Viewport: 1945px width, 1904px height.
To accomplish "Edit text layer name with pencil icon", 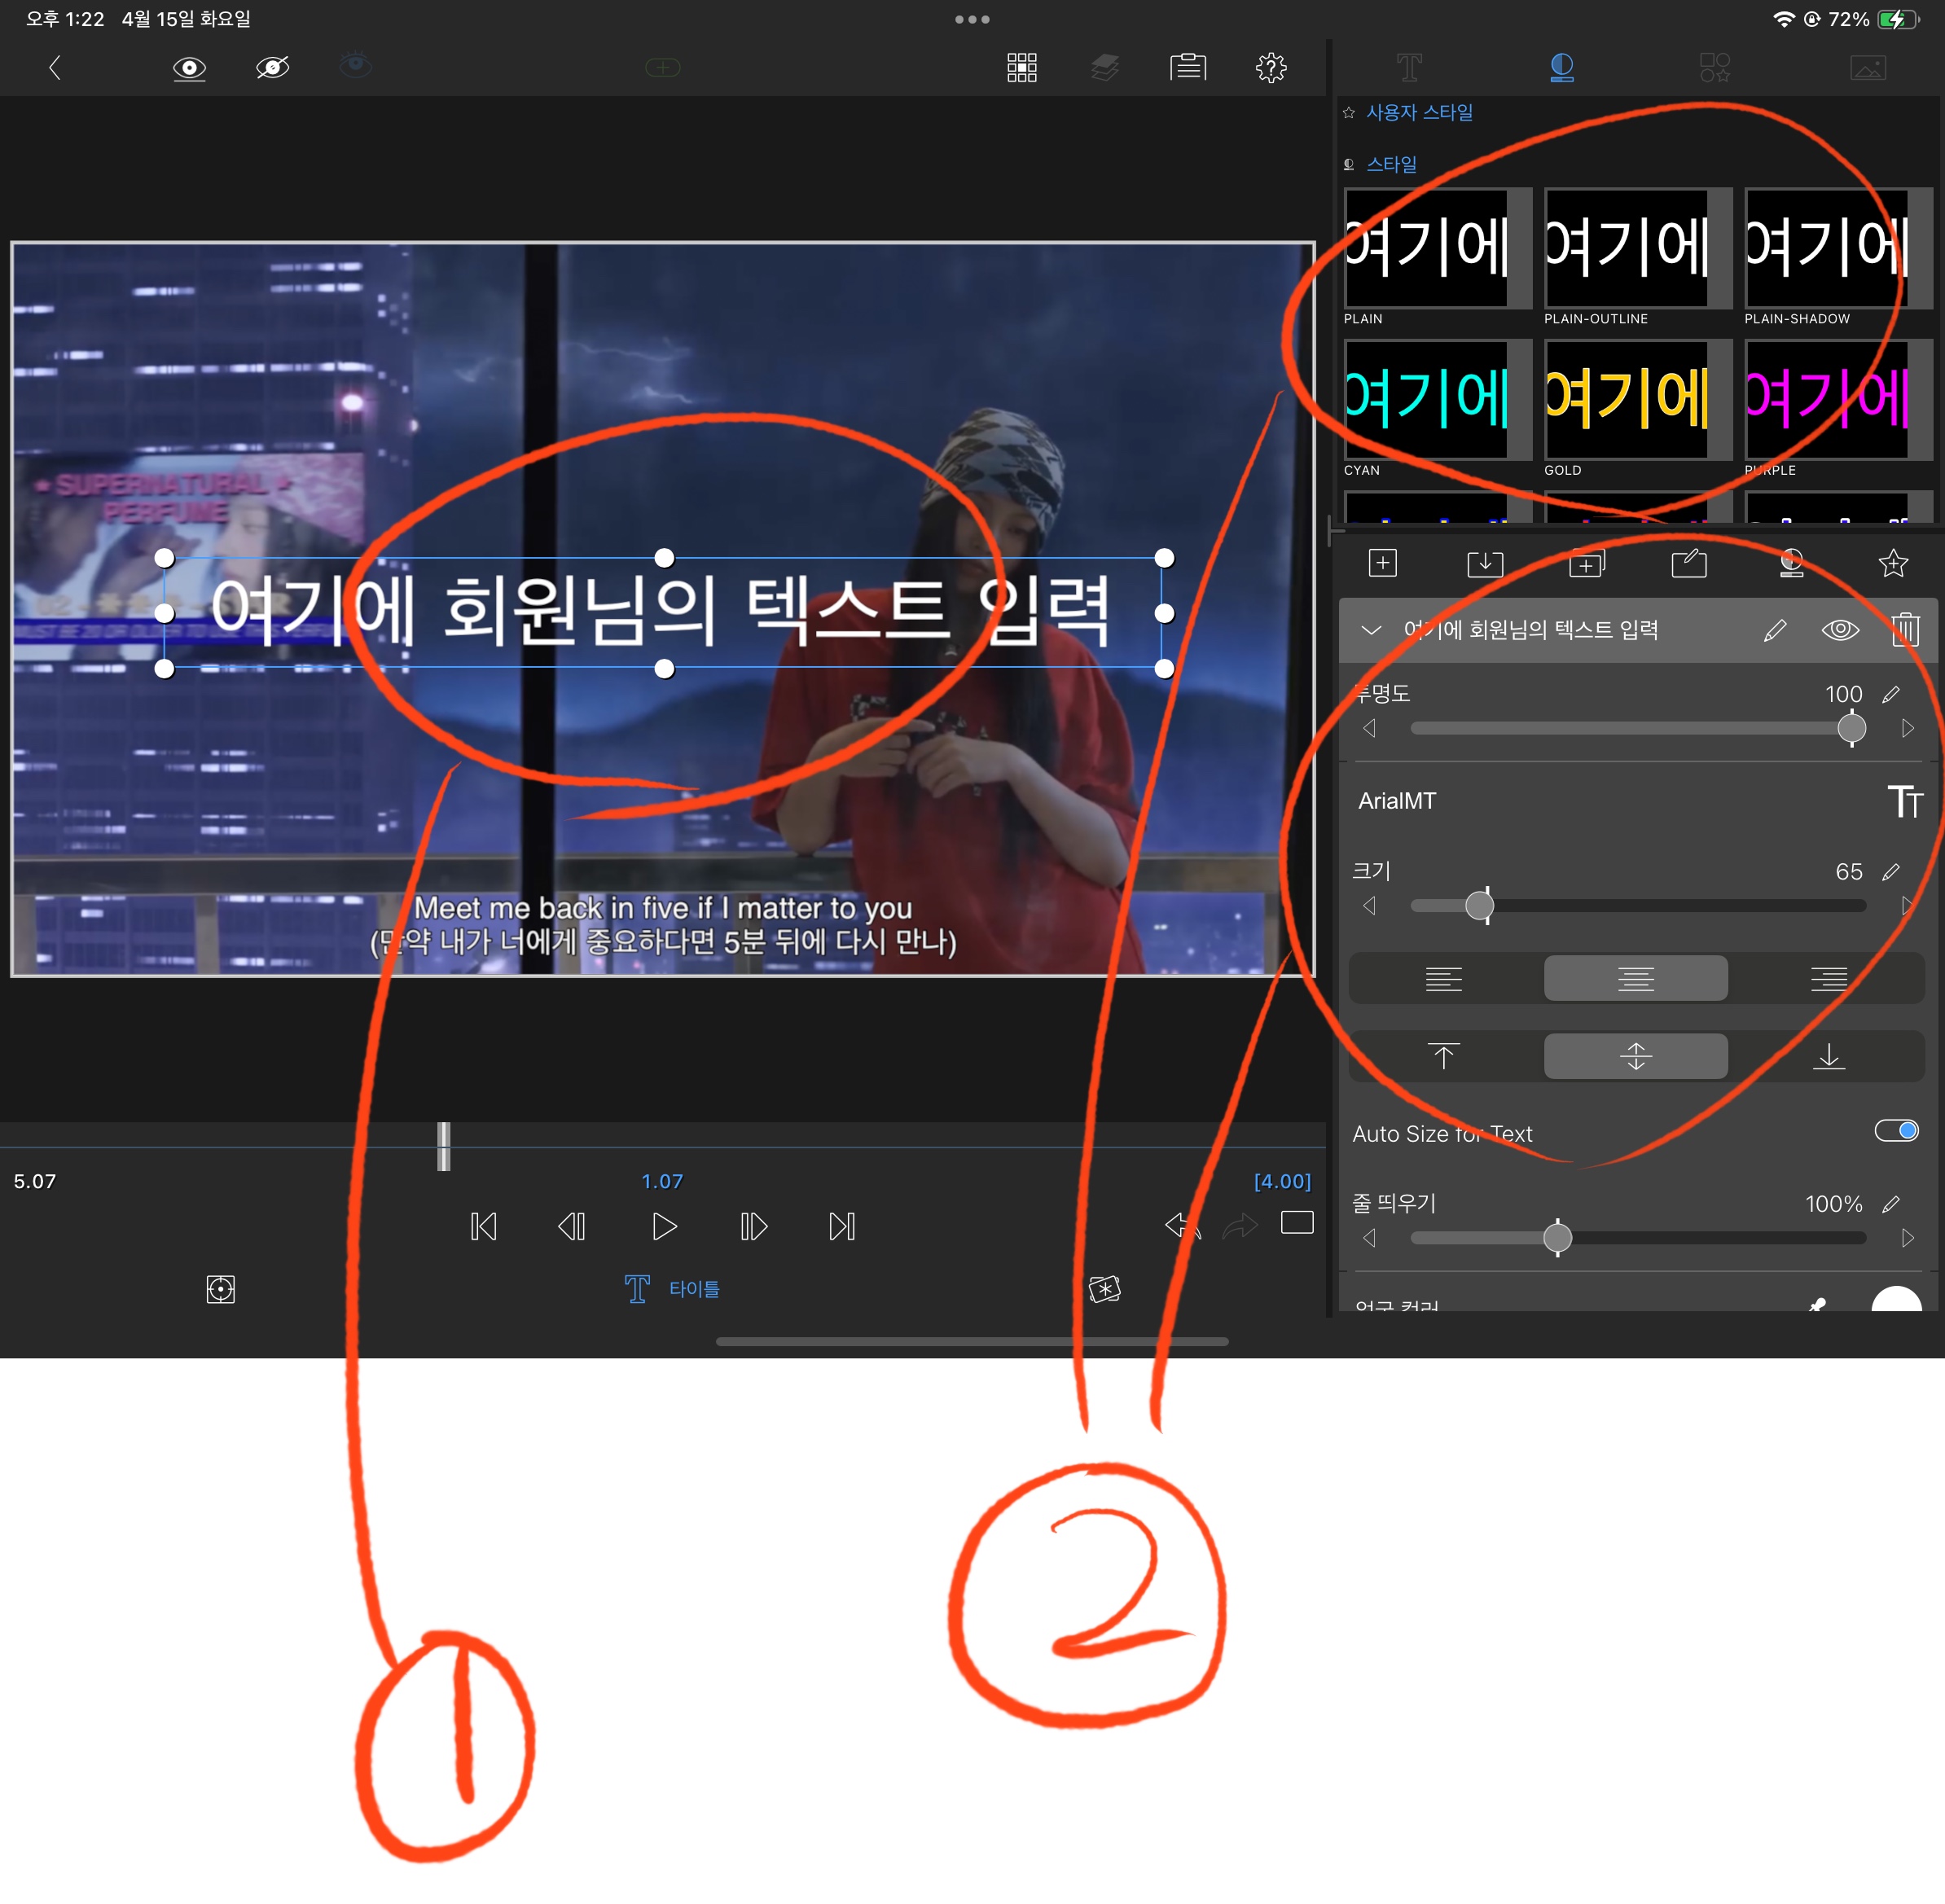I will (x=1774, y=630).
